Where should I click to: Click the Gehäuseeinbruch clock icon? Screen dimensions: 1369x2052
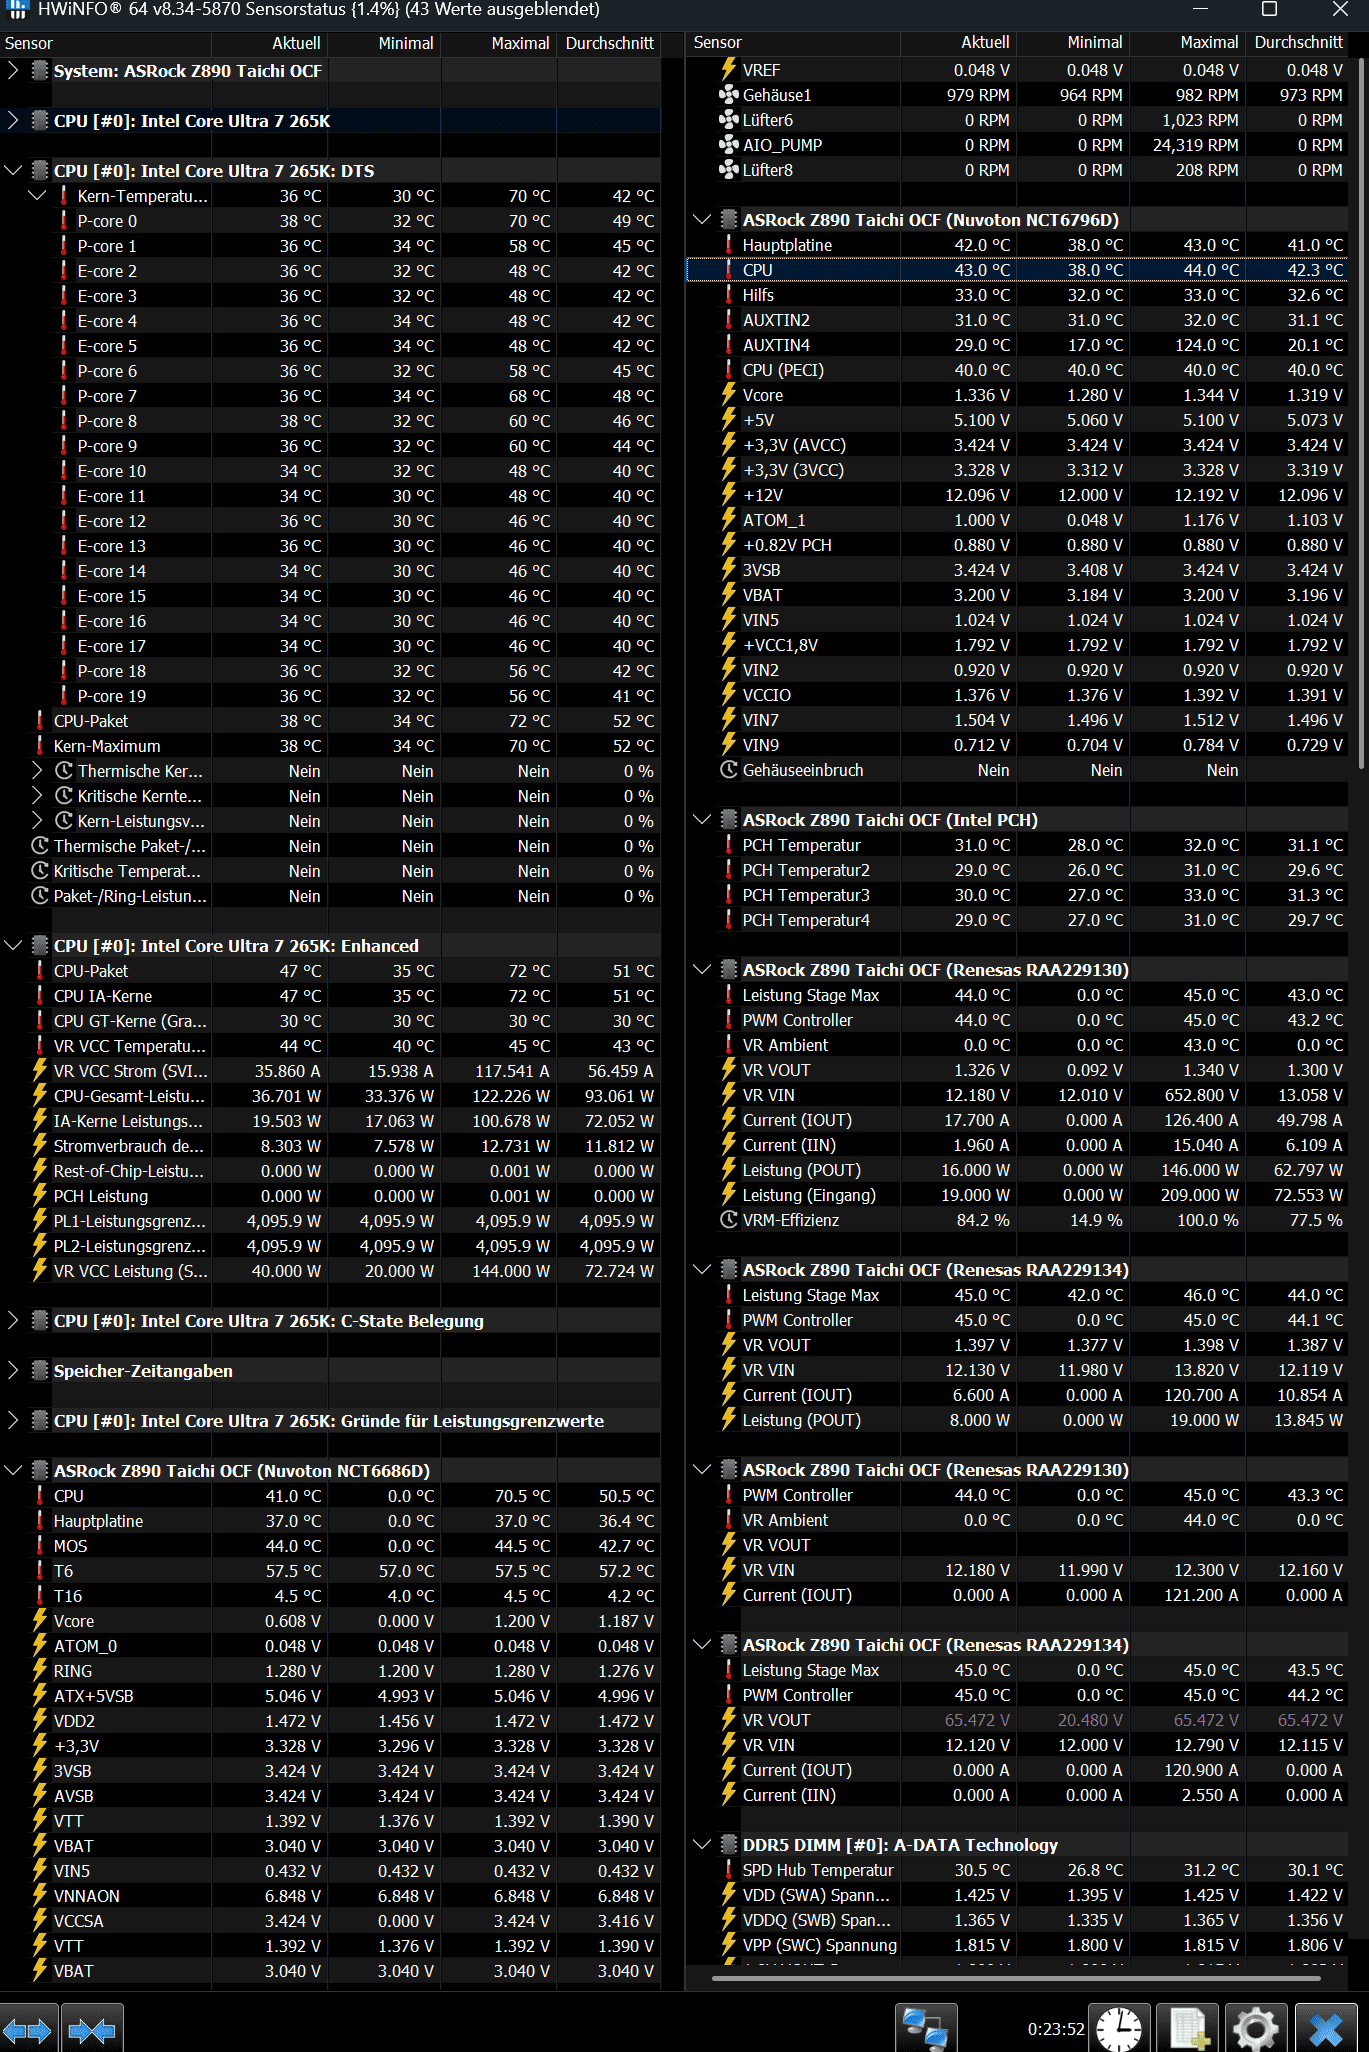pyautogui.click(x=729, y=770)
